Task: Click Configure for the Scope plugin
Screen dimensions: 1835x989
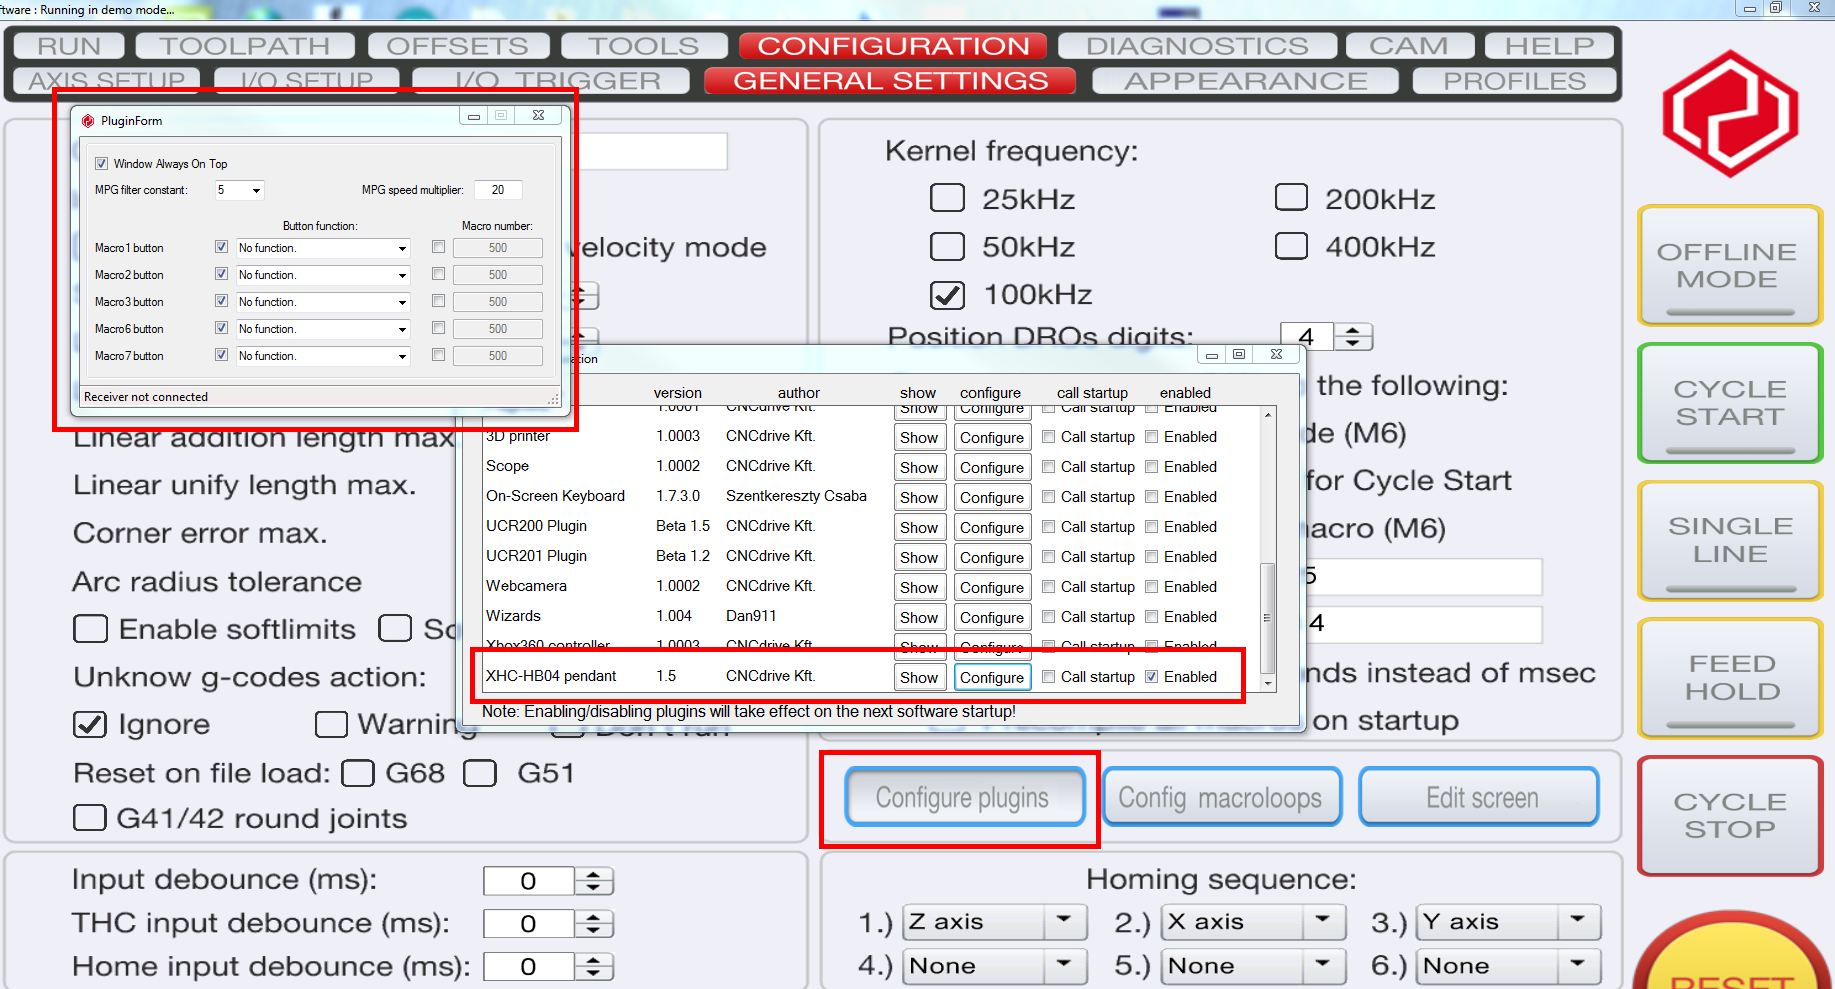Action: (x=992, y=467)
